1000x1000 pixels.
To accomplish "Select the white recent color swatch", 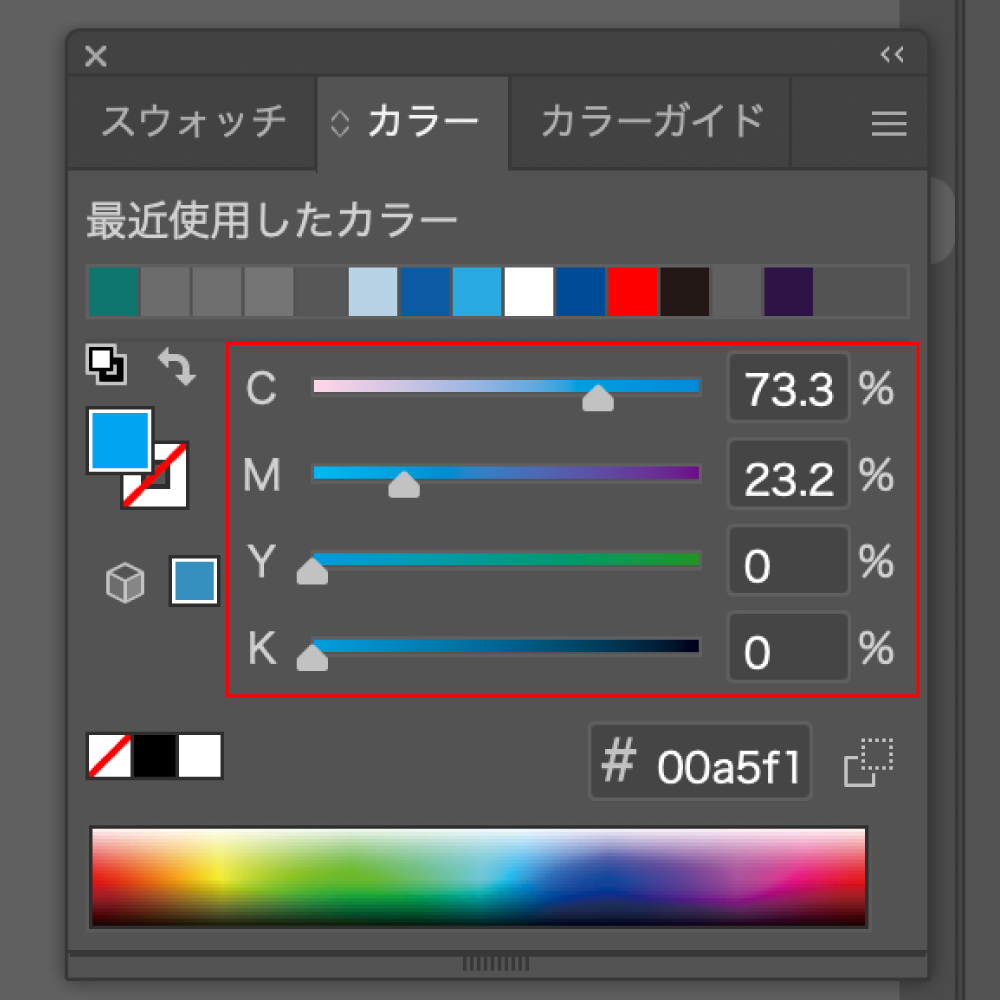I will point(529,291).
